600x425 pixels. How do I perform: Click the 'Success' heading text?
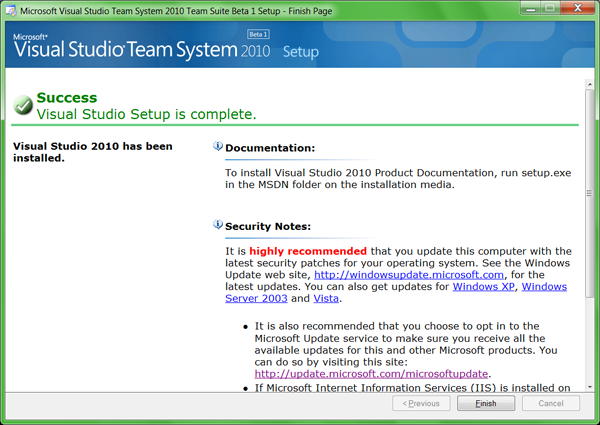(67, 98)
